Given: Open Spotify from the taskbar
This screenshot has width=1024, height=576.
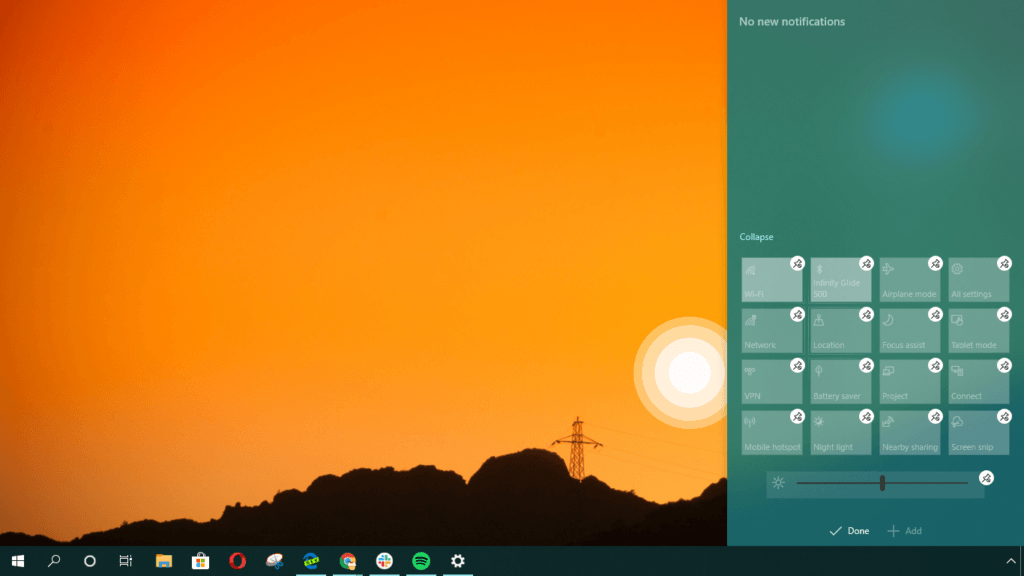Looking at the screenshot, I should [x=420, y=562].
